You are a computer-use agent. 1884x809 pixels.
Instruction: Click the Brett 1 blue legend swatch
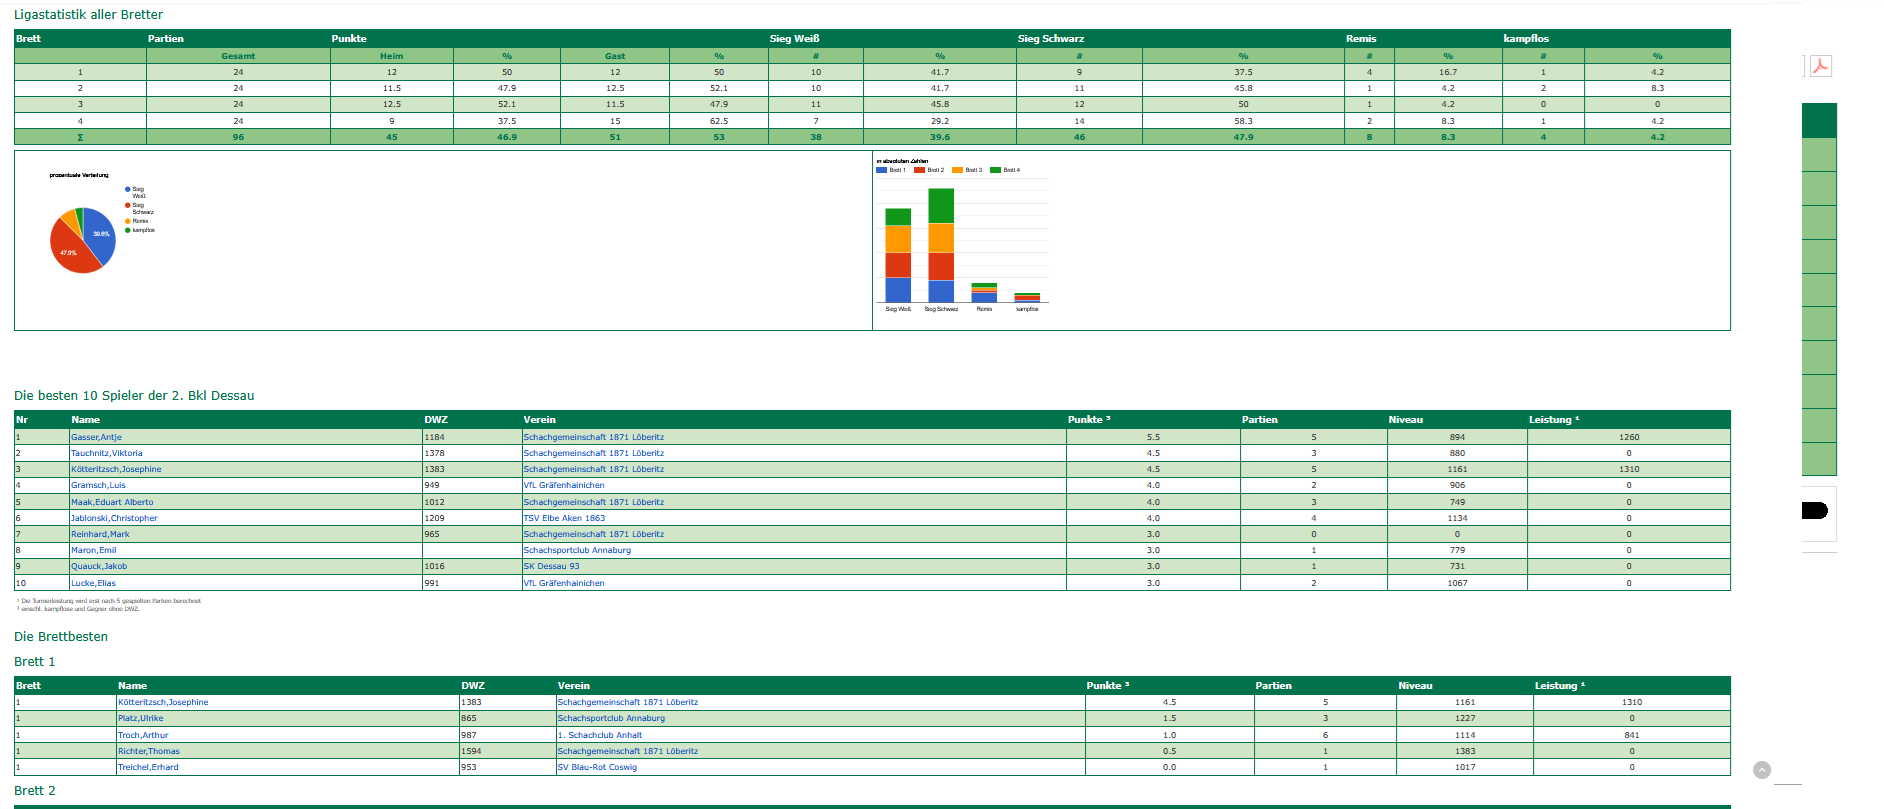click(881, 170)
